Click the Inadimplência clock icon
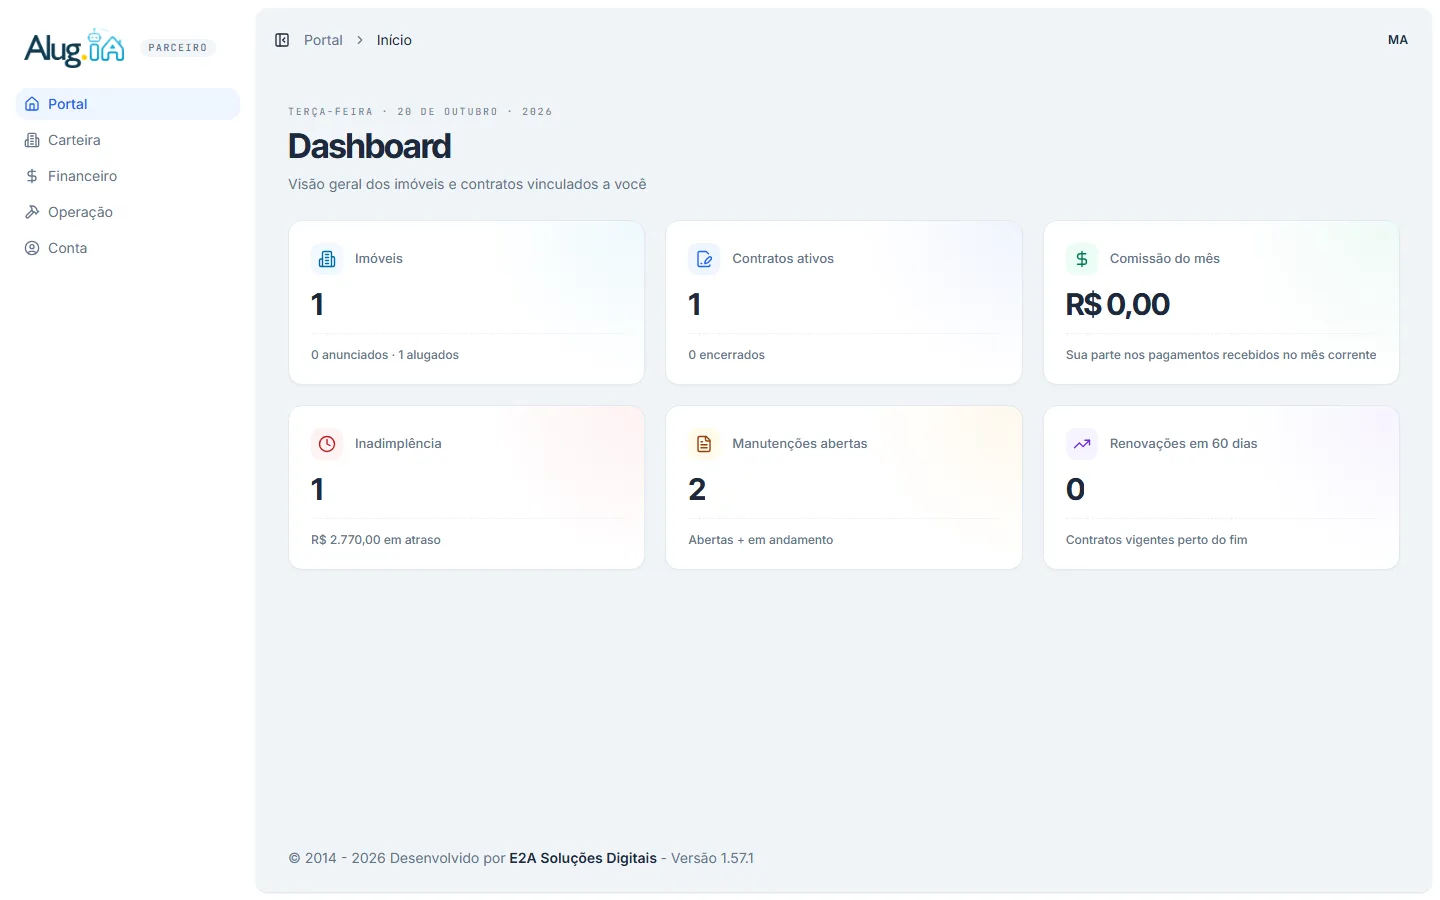Screen dimensions: 1440x900 click(327, 444)
